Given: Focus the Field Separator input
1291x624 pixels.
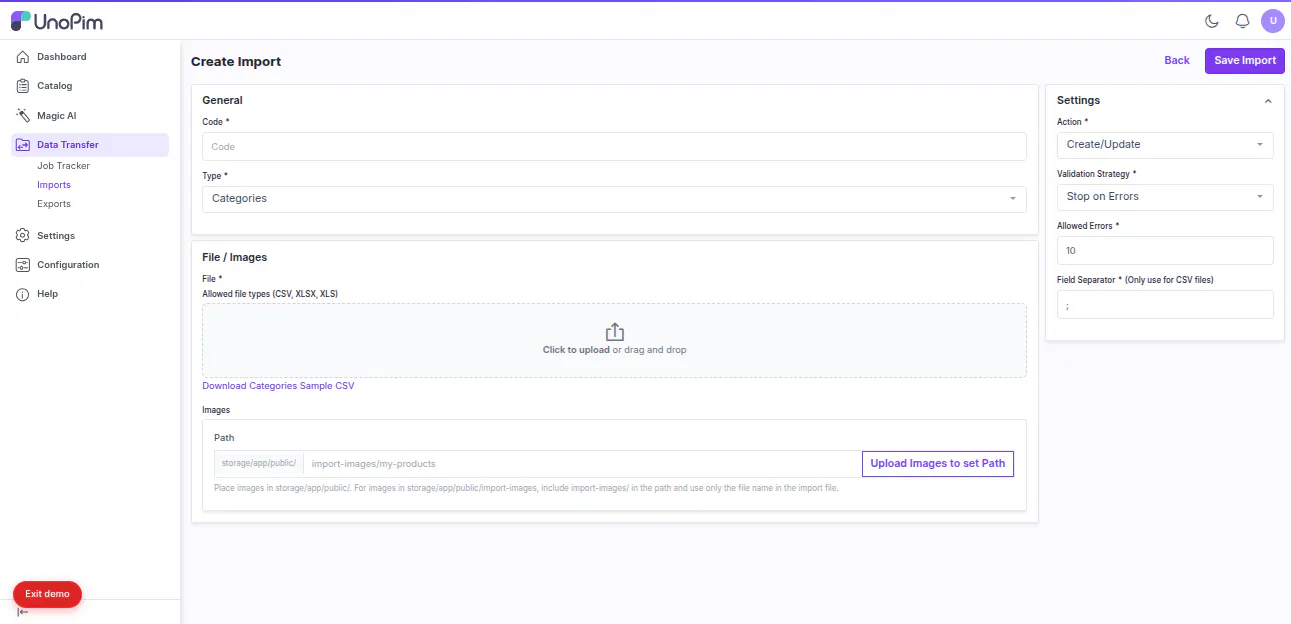Looking at the screenshot, I should click(x=1165, y=305).
